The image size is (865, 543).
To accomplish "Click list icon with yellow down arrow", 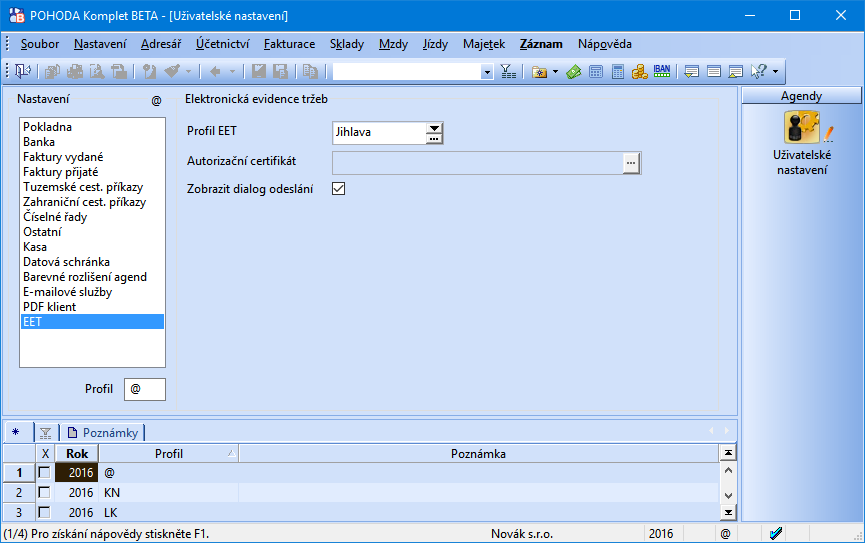I will pos(691,72).
